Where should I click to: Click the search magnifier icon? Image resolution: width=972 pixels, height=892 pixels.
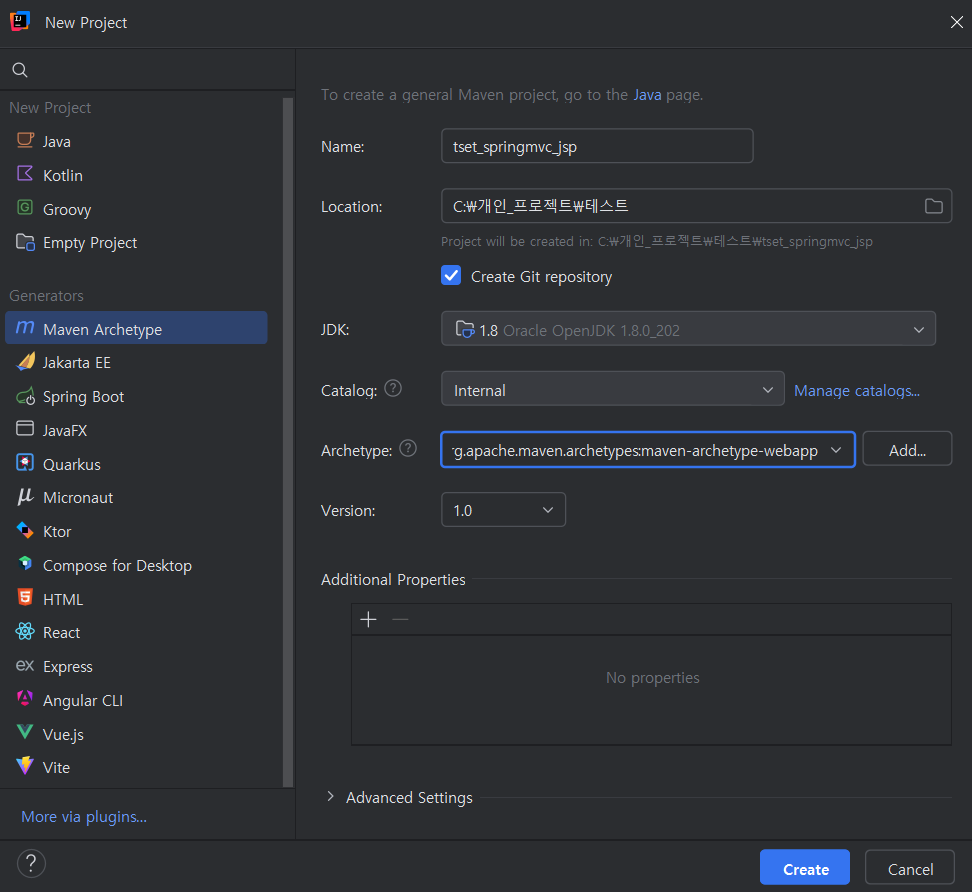tap(20, 70)
